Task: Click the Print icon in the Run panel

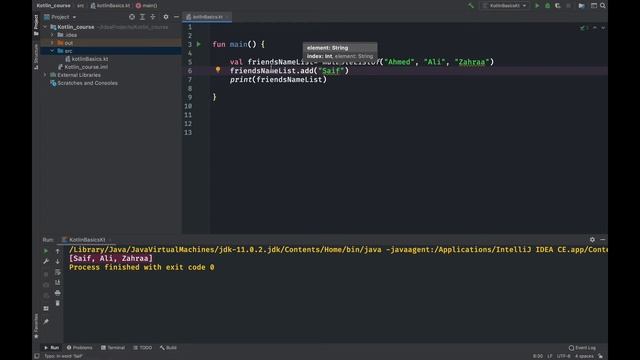Action: tap(58, 293)
